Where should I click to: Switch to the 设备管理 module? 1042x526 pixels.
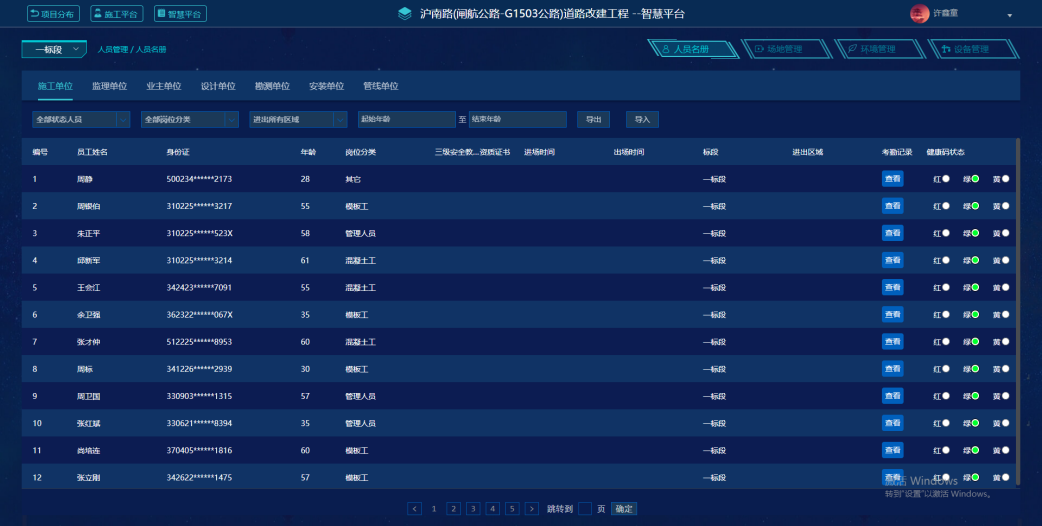pyautogui.click(x=972, y=49)
